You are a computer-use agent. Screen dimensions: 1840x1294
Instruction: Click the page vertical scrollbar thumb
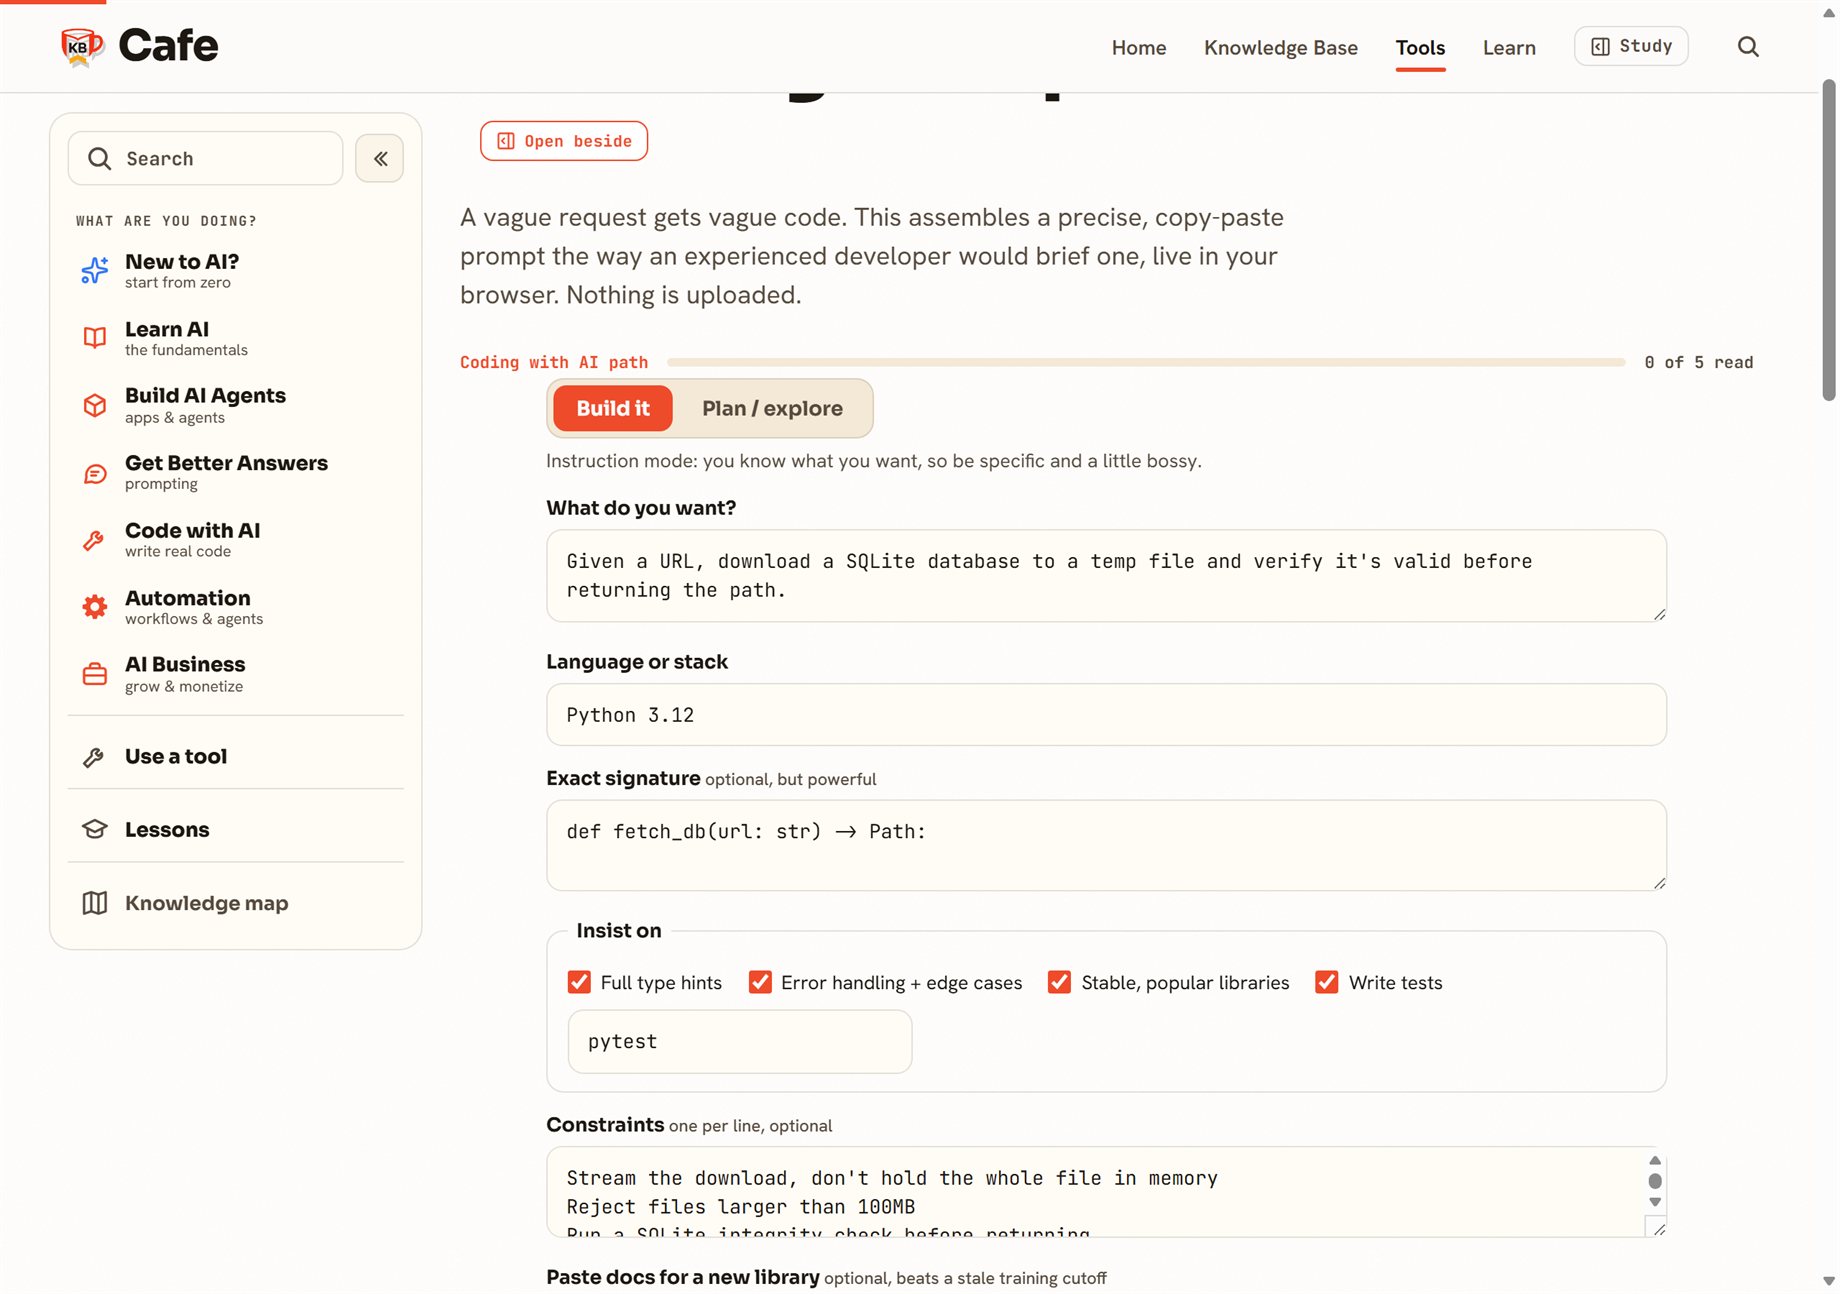click(1829, 240)
